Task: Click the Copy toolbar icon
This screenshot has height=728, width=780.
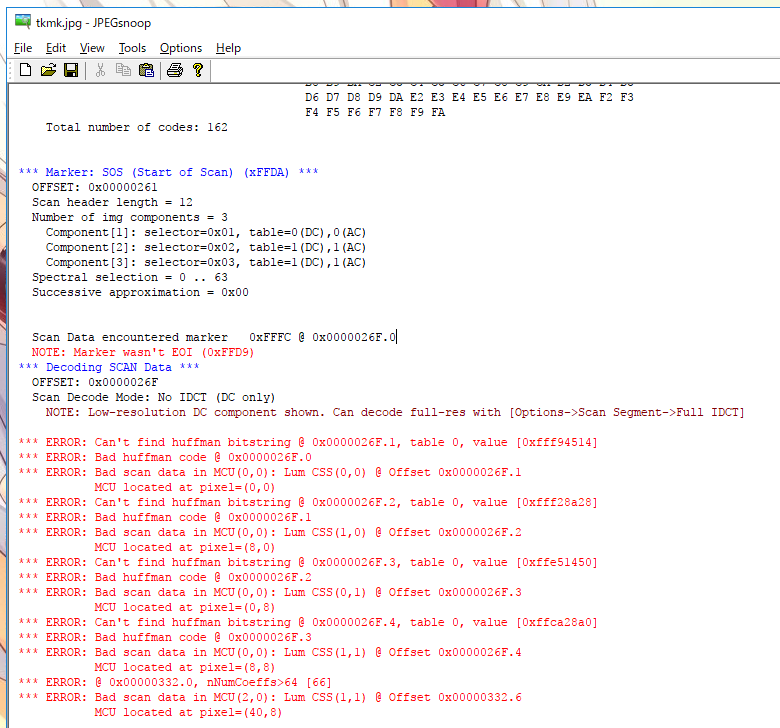Action: tap(123, 70)
